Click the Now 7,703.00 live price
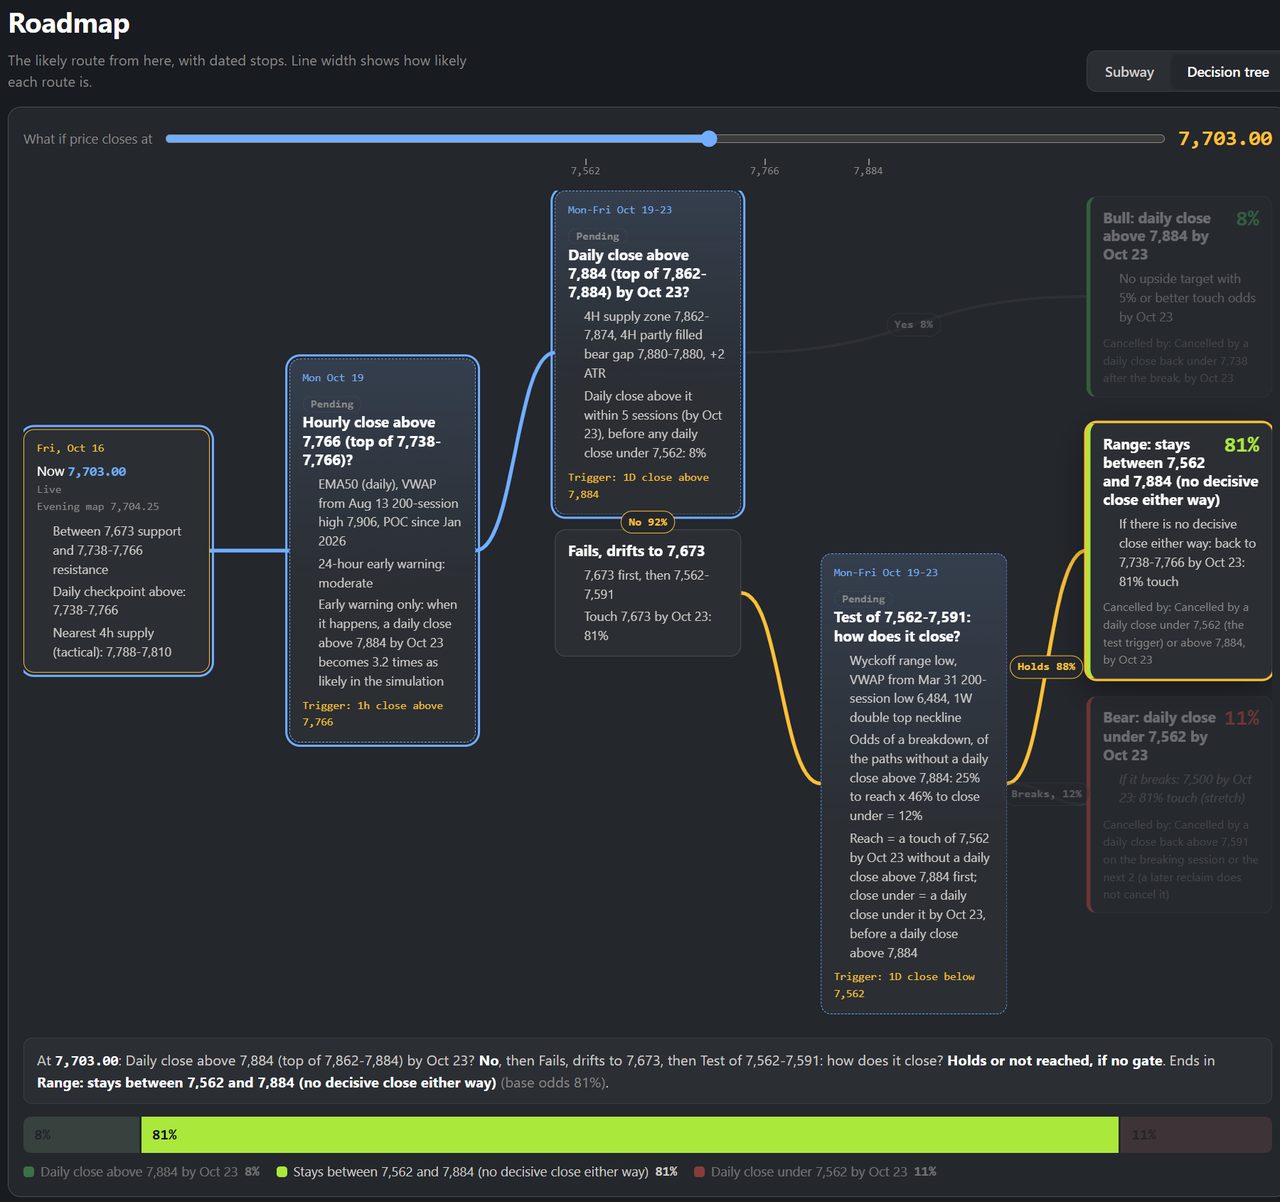Screen dimensions: 1280x1202 (x=81, y=471)
